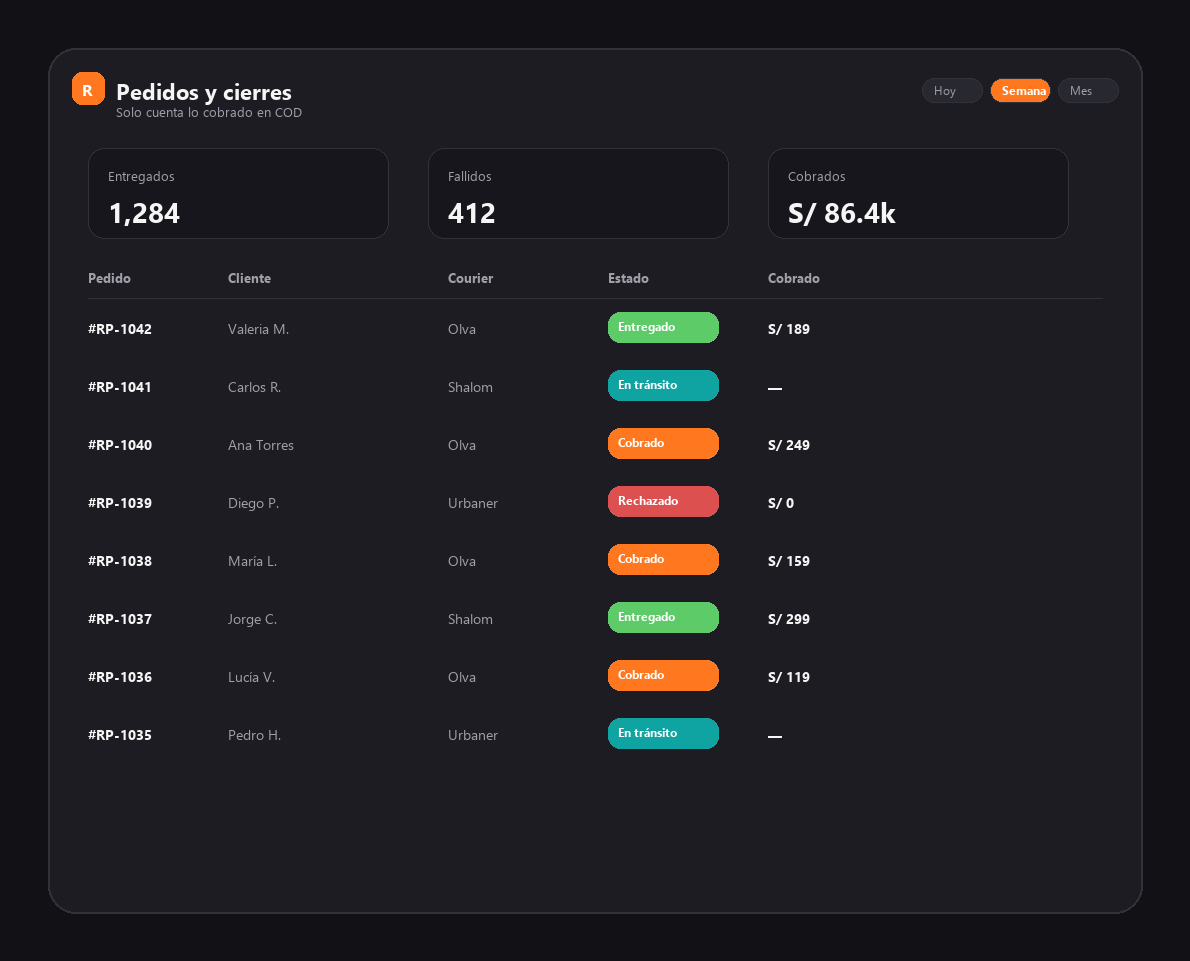Screen dimensions: 1190x961
Task: Open order #RP-1037
Action: tap(120, 619)
